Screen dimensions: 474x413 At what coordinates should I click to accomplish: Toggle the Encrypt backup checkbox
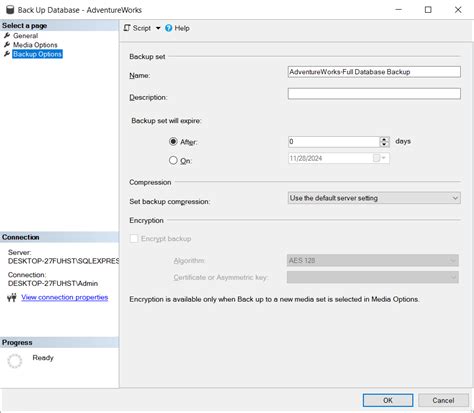tap(134, 238)
